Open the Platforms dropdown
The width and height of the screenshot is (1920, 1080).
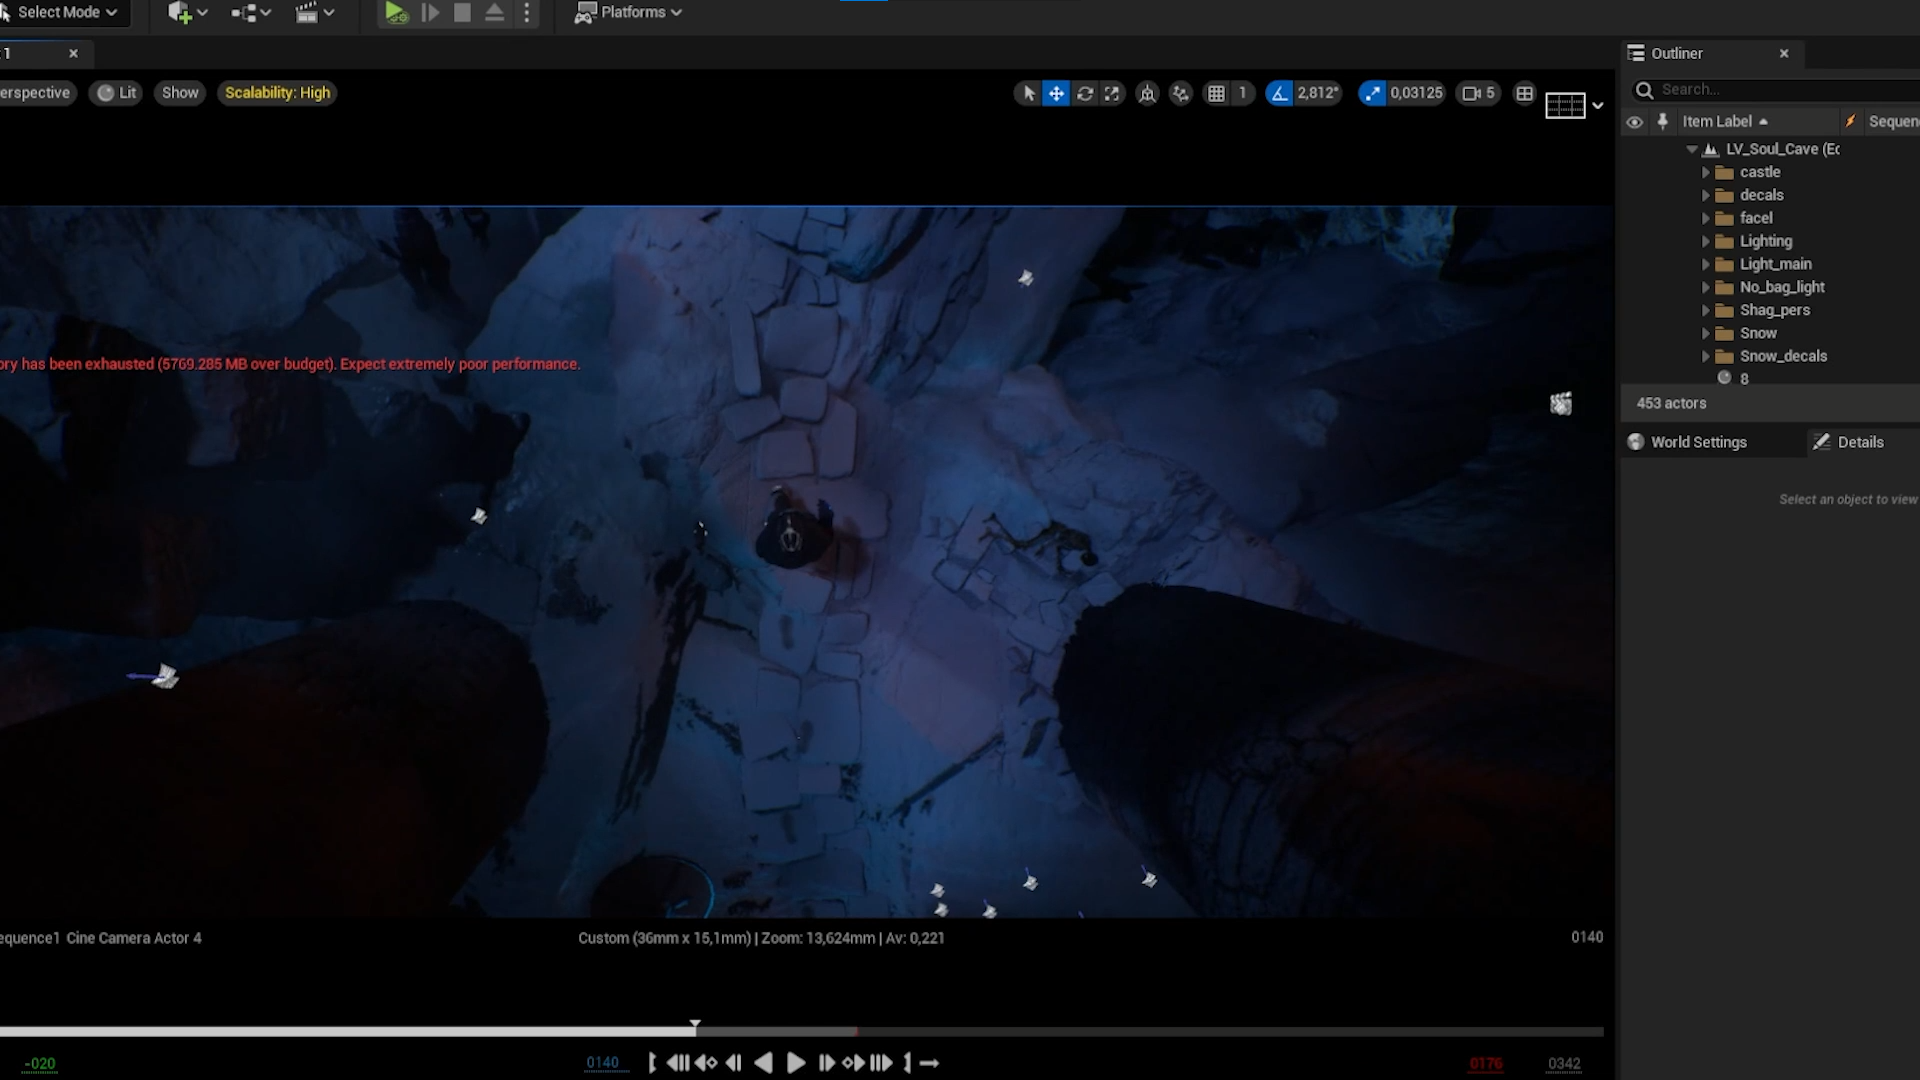pyautogui.click(x=629, y=13)
